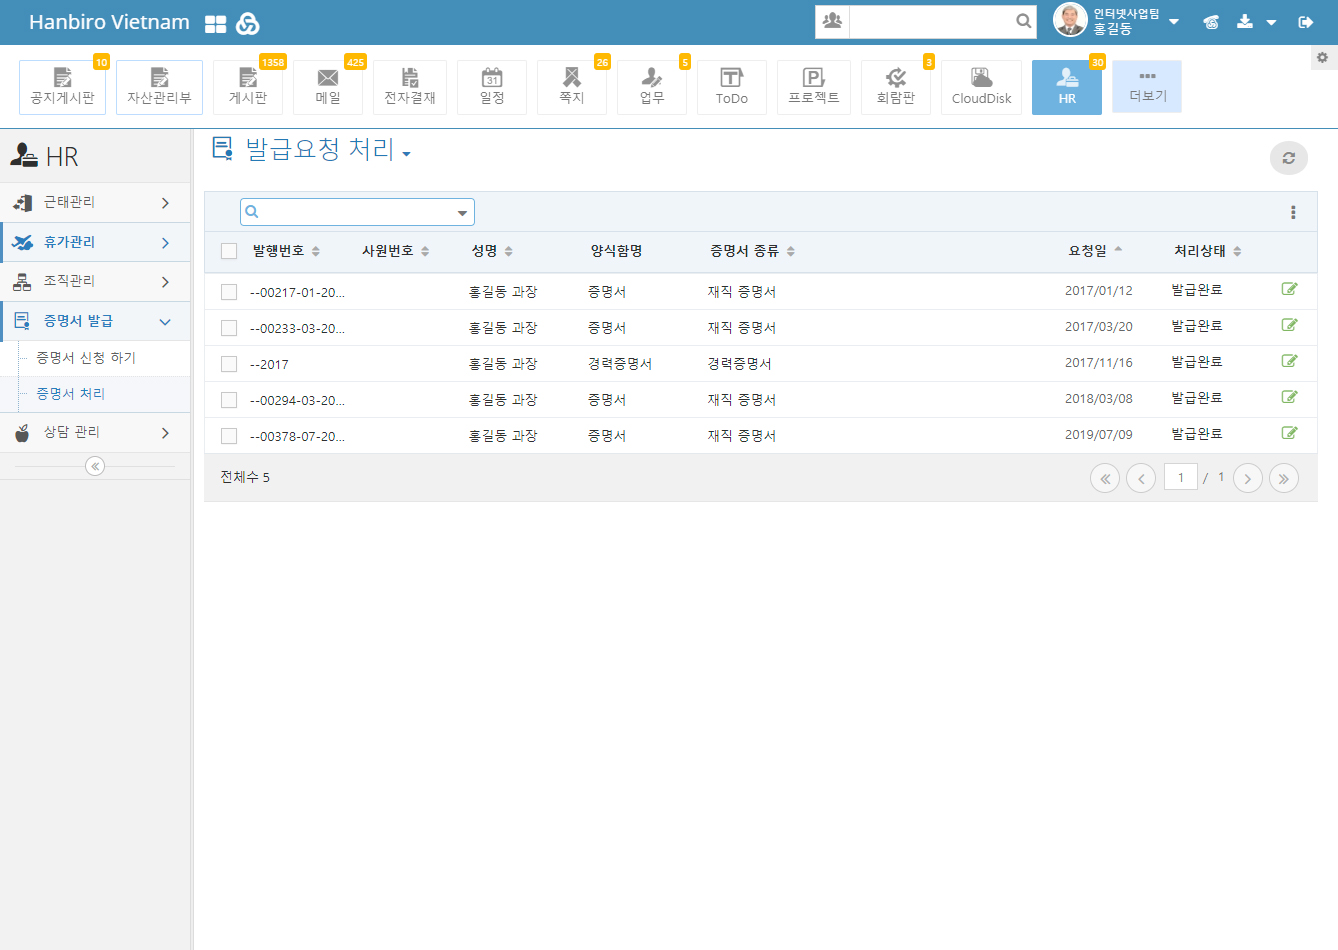Sort by 증명서 종류 column

753,251
